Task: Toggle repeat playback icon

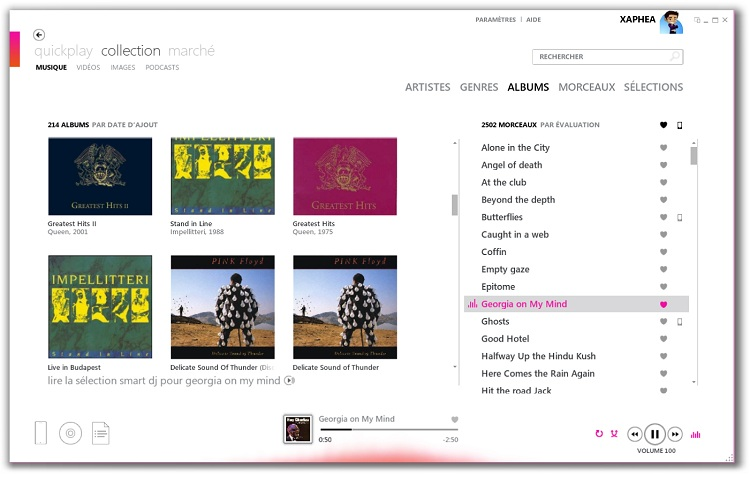Action: pos(599,434)
